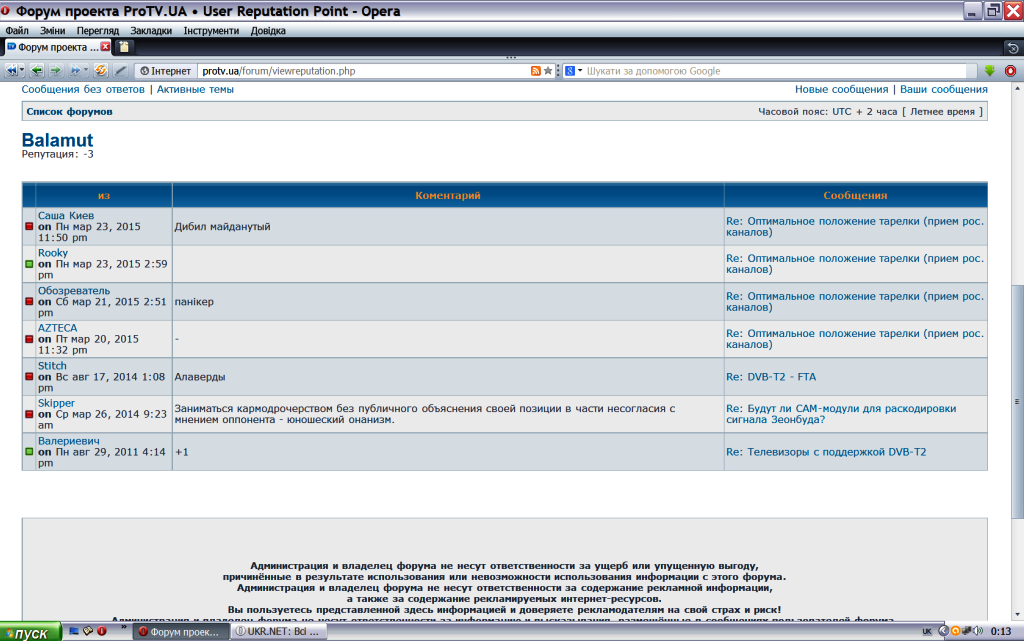The width and height of the screenshot is (1024, 641).
Task: Open the green downloads arrow icon
Action: (990, 71)
